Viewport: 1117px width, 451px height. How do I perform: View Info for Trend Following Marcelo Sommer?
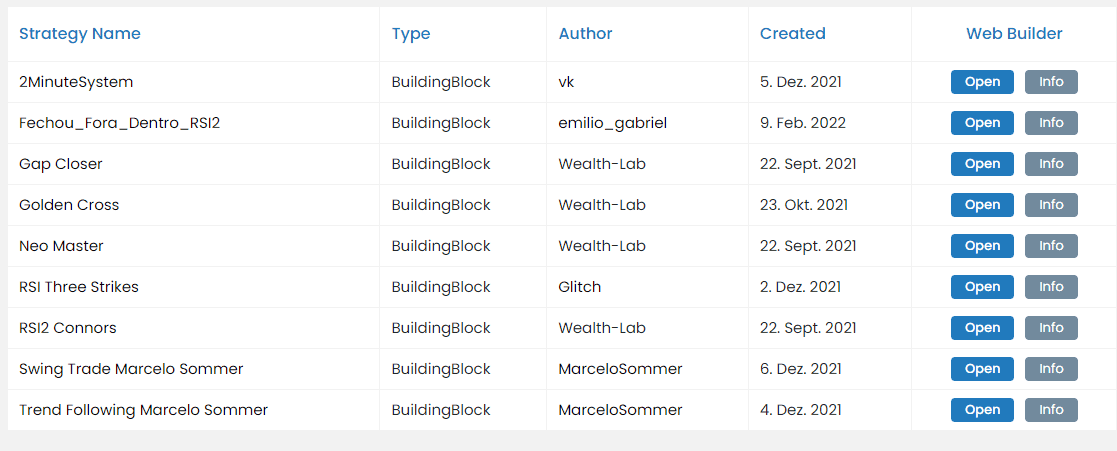point(1051,410)
